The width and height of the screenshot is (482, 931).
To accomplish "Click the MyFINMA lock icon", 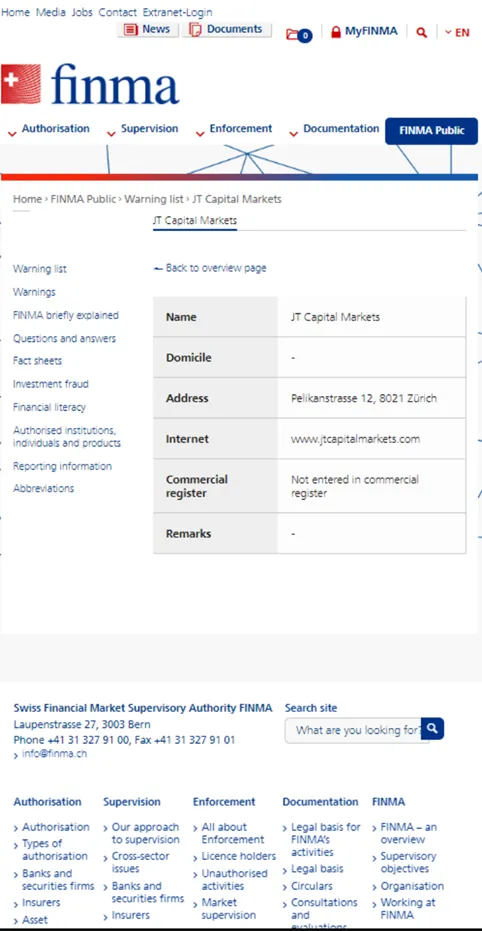I will pos(336,31).
